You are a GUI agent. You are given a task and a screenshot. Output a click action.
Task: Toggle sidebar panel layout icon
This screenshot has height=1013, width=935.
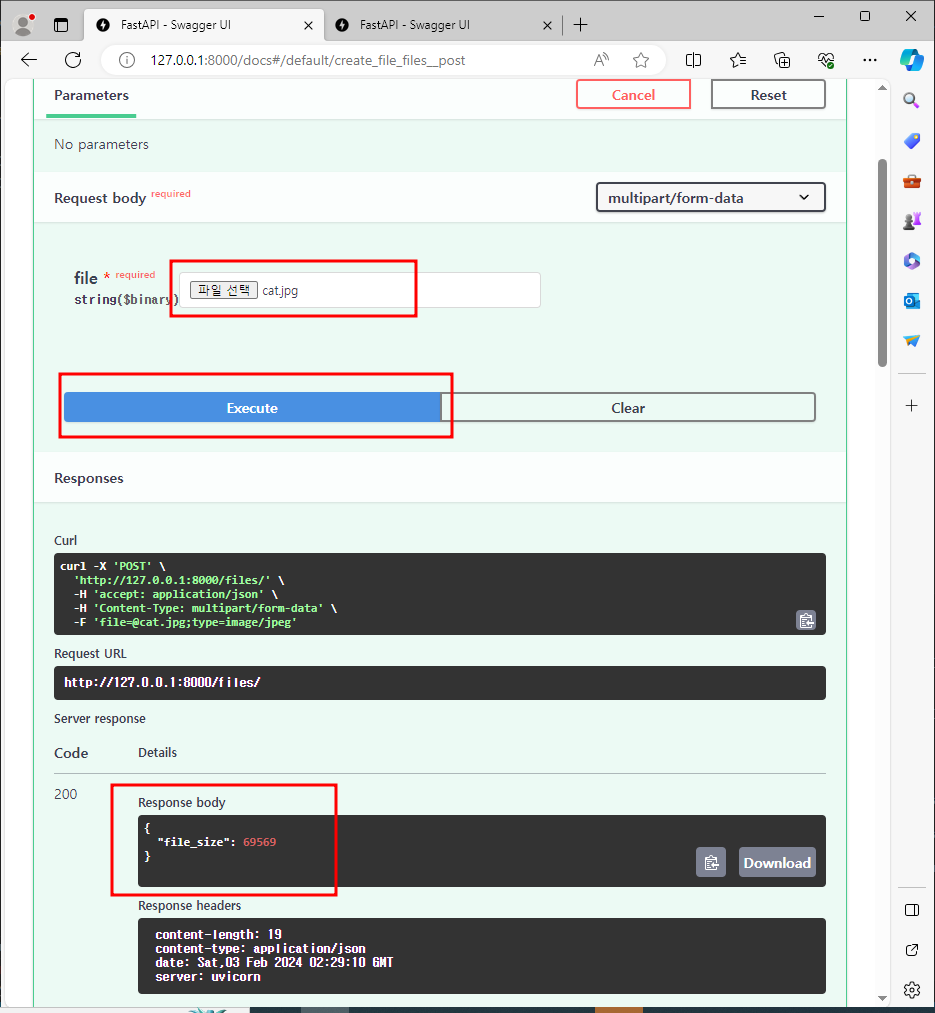click(912, 910)
